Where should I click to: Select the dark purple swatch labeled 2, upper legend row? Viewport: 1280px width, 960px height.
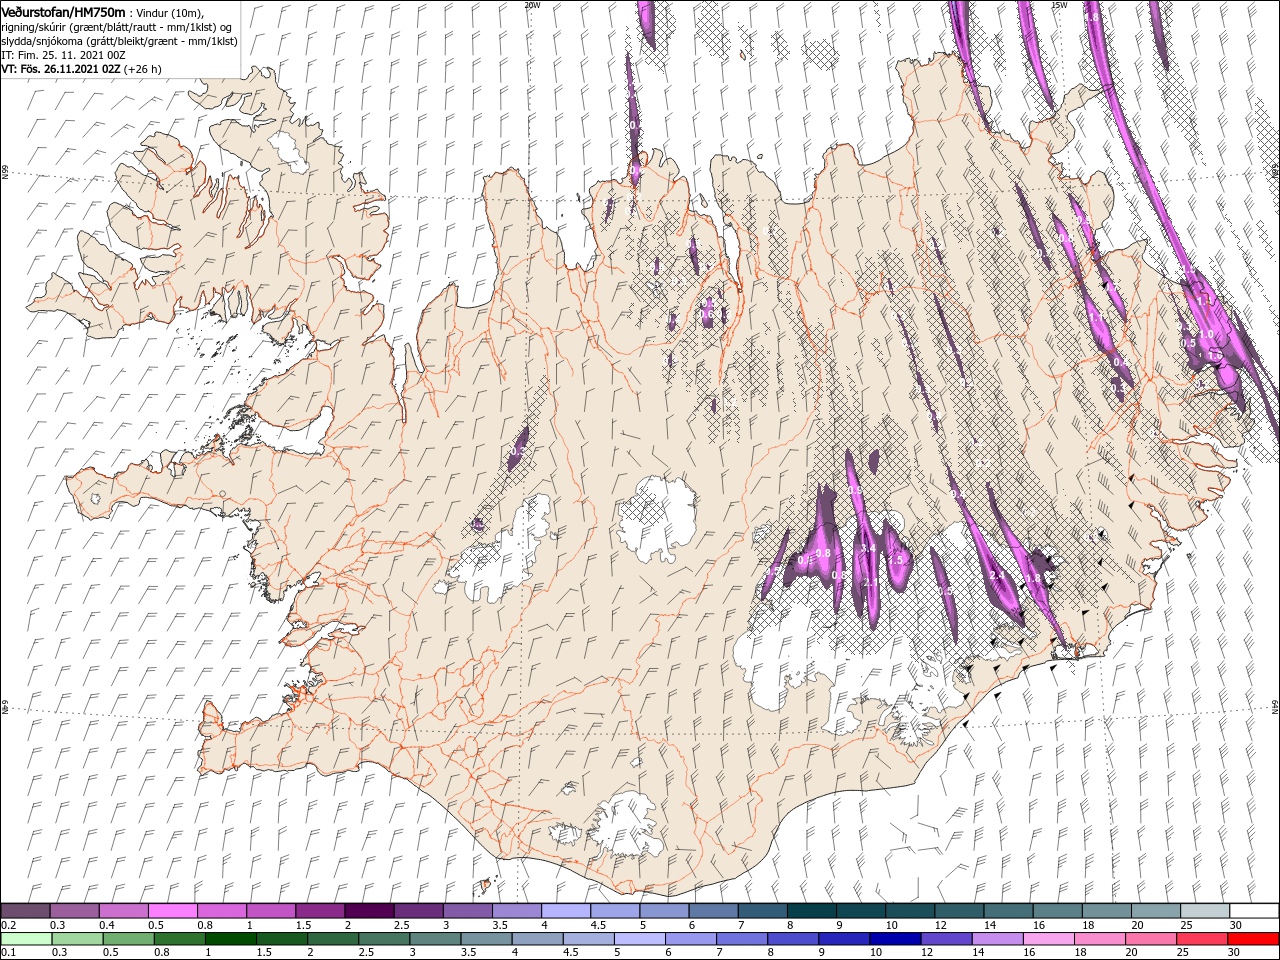(x=369, y=911)
